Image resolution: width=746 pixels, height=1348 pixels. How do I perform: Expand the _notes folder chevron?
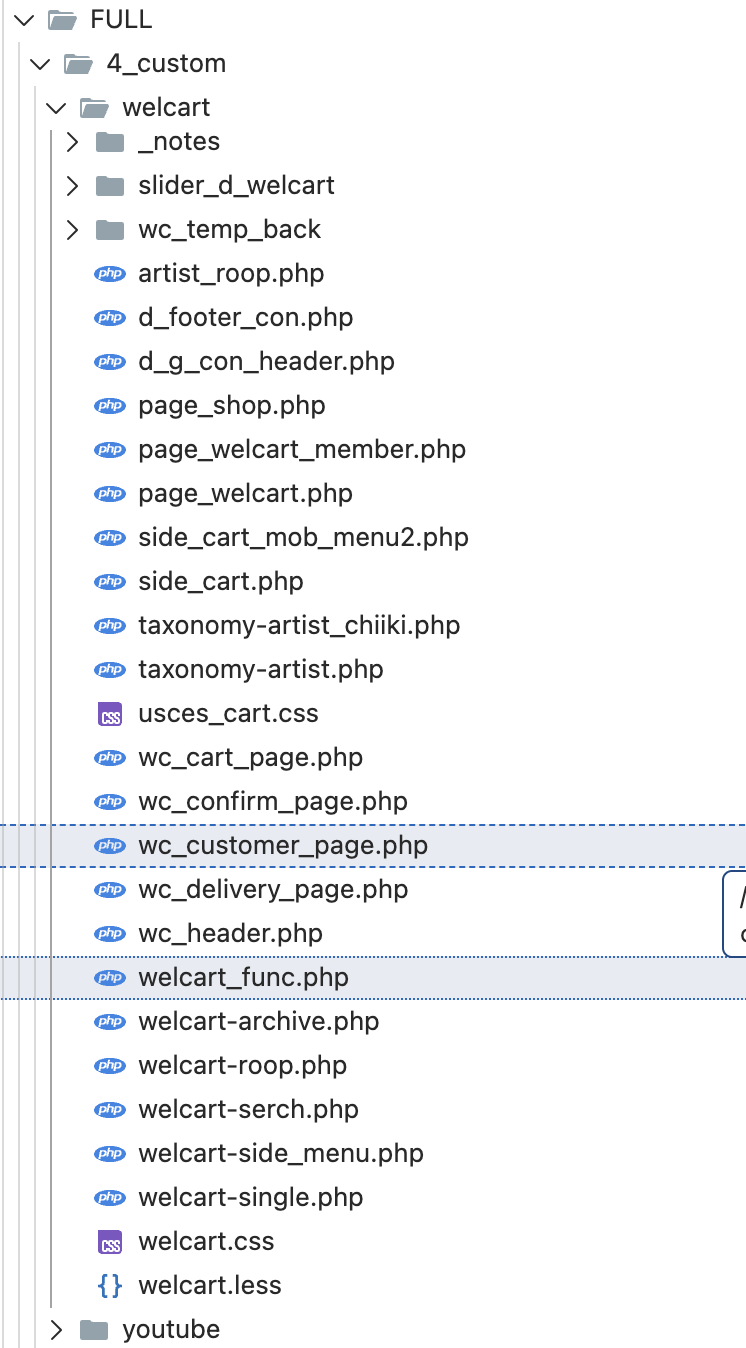pyautogui.click(x=72, y=141)
